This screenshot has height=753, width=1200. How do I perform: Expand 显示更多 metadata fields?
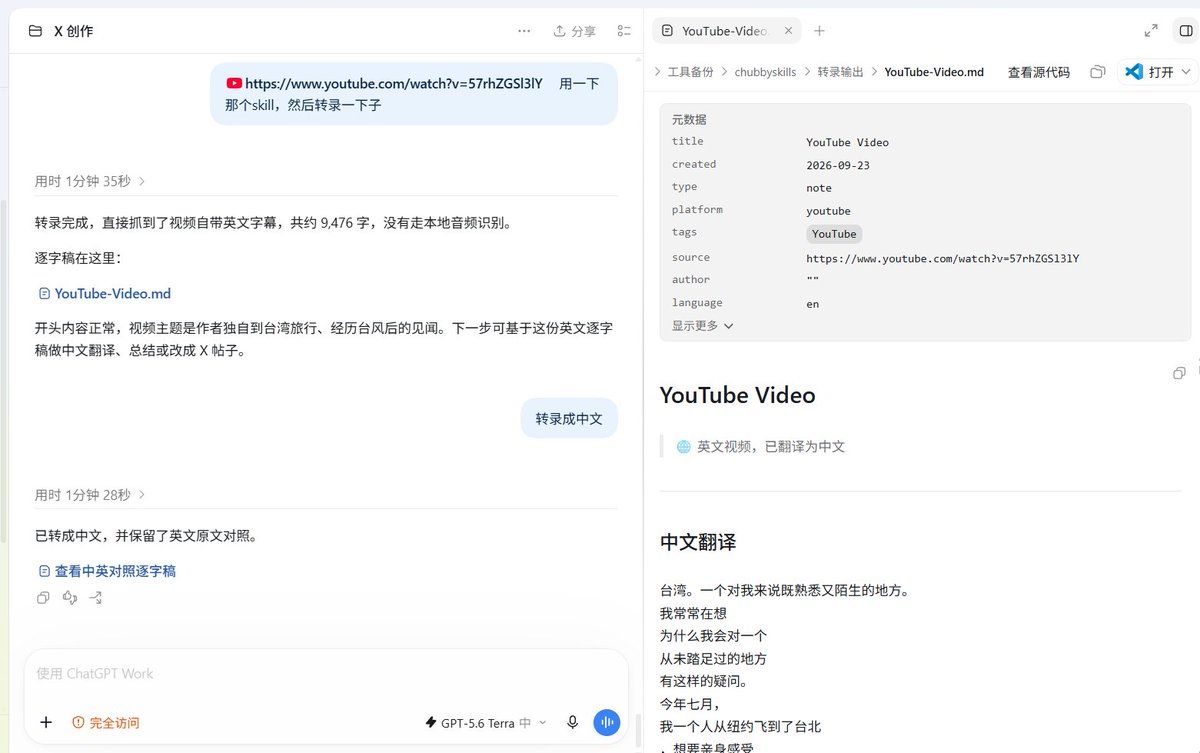[703, 326]
